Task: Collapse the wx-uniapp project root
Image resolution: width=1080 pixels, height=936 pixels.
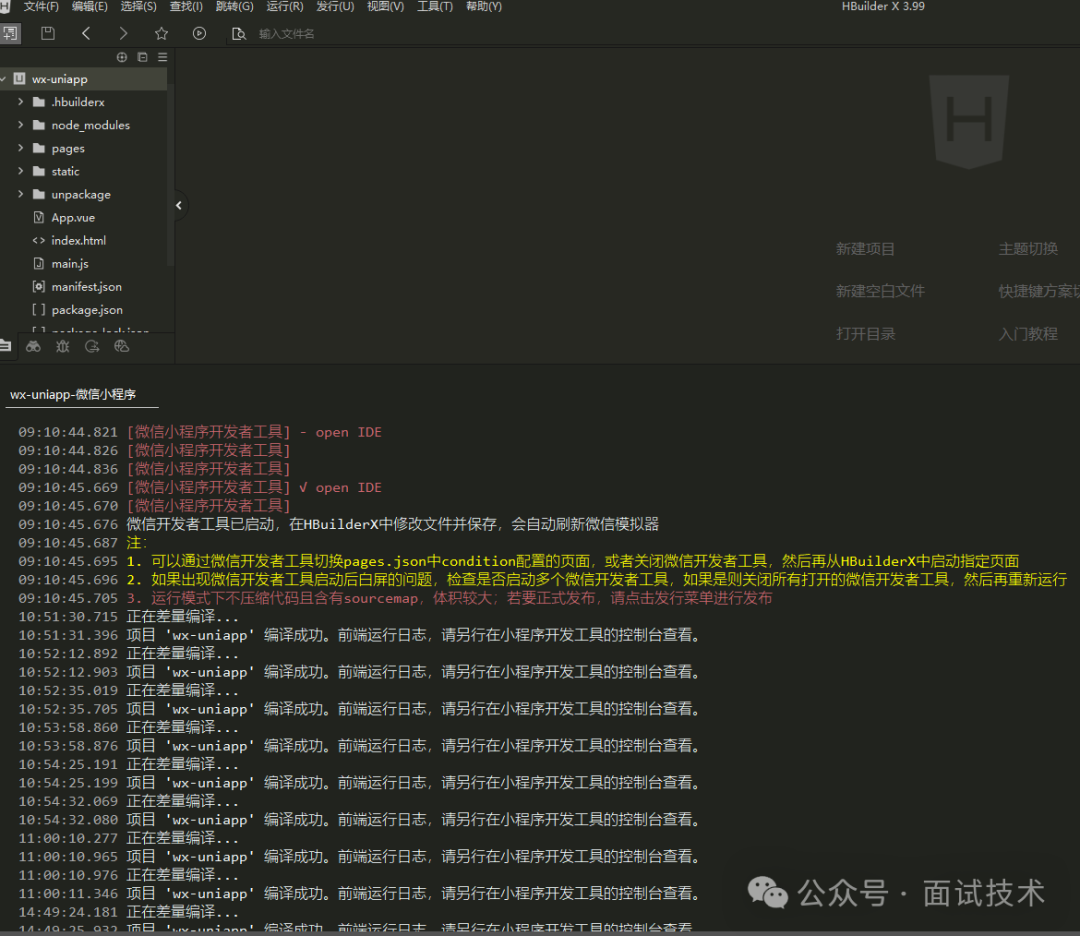Action: (3, 79)
